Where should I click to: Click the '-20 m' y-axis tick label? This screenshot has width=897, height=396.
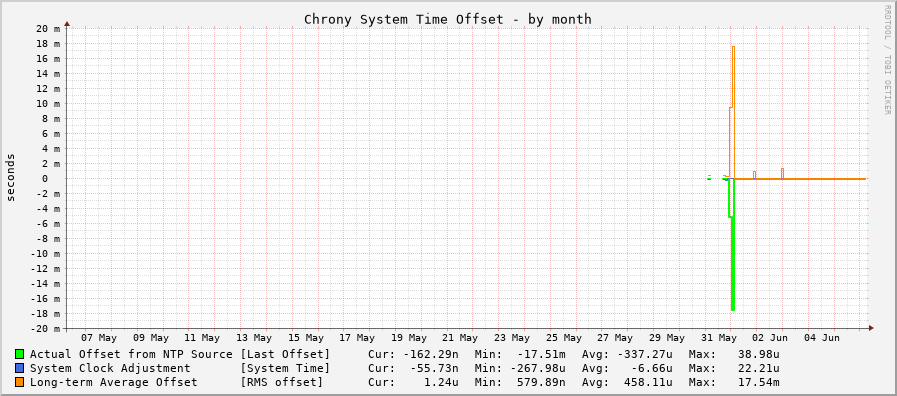click(x=44, y=329)
